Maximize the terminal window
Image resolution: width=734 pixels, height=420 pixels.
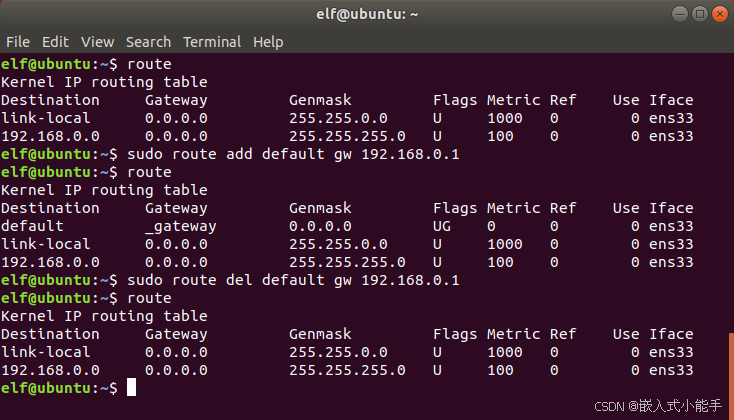pos(700,14)
